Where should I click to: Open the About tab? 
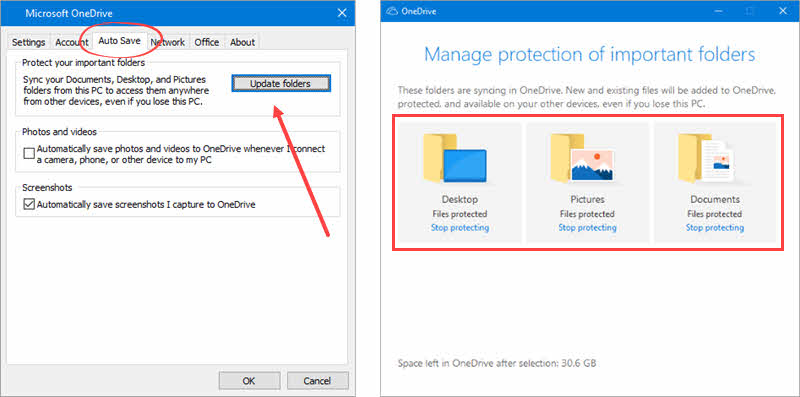[242, 42]
